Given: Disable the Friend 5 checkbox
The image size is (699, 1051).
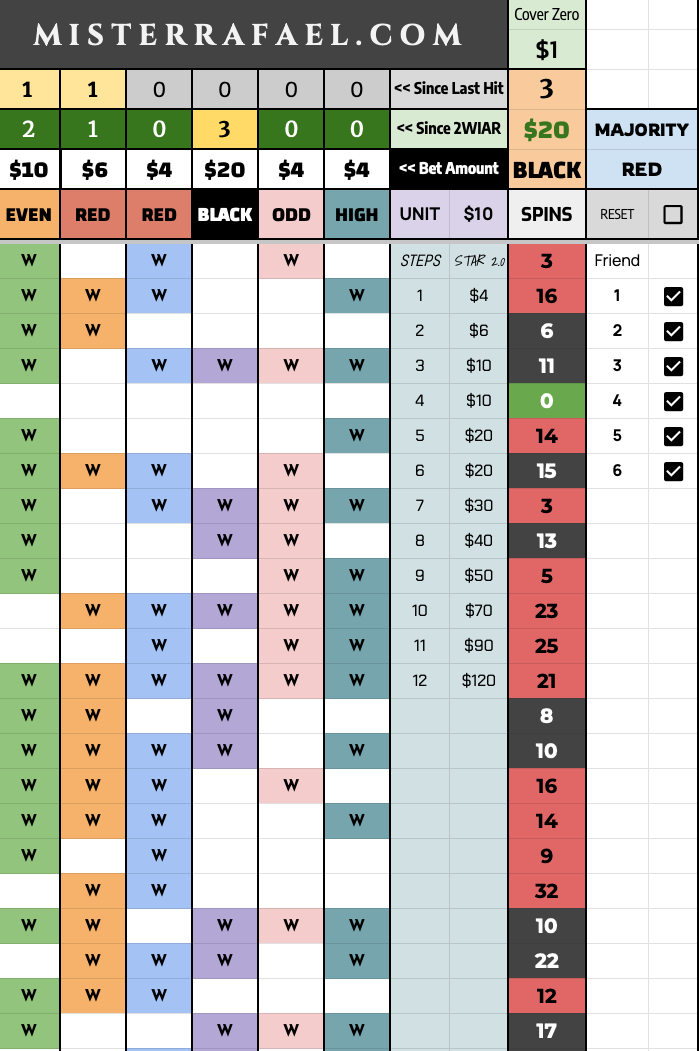Looking at the screenshot, I should (673, 436).
